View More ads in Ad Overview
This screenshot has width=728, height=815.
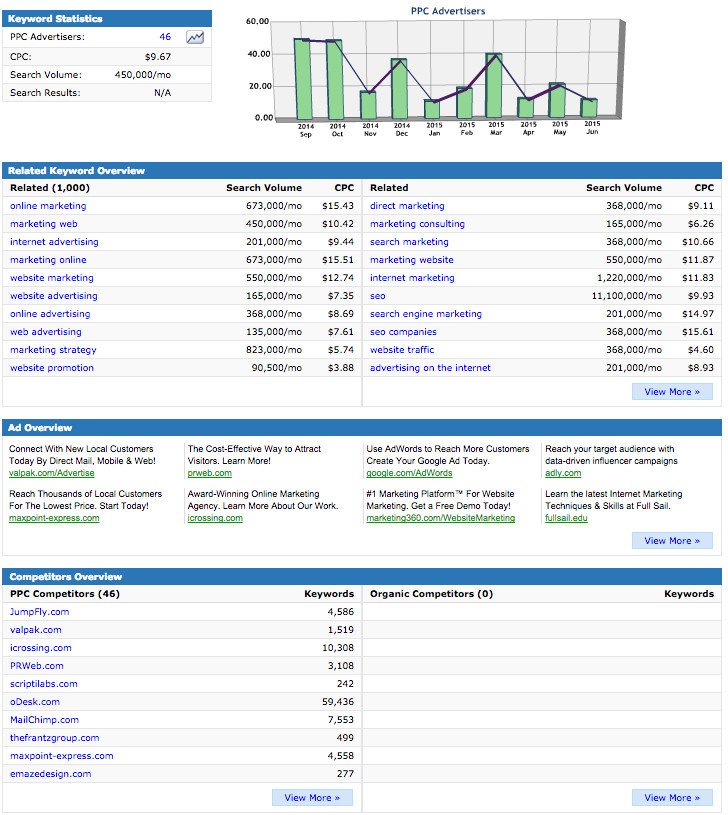coord(672,541)
